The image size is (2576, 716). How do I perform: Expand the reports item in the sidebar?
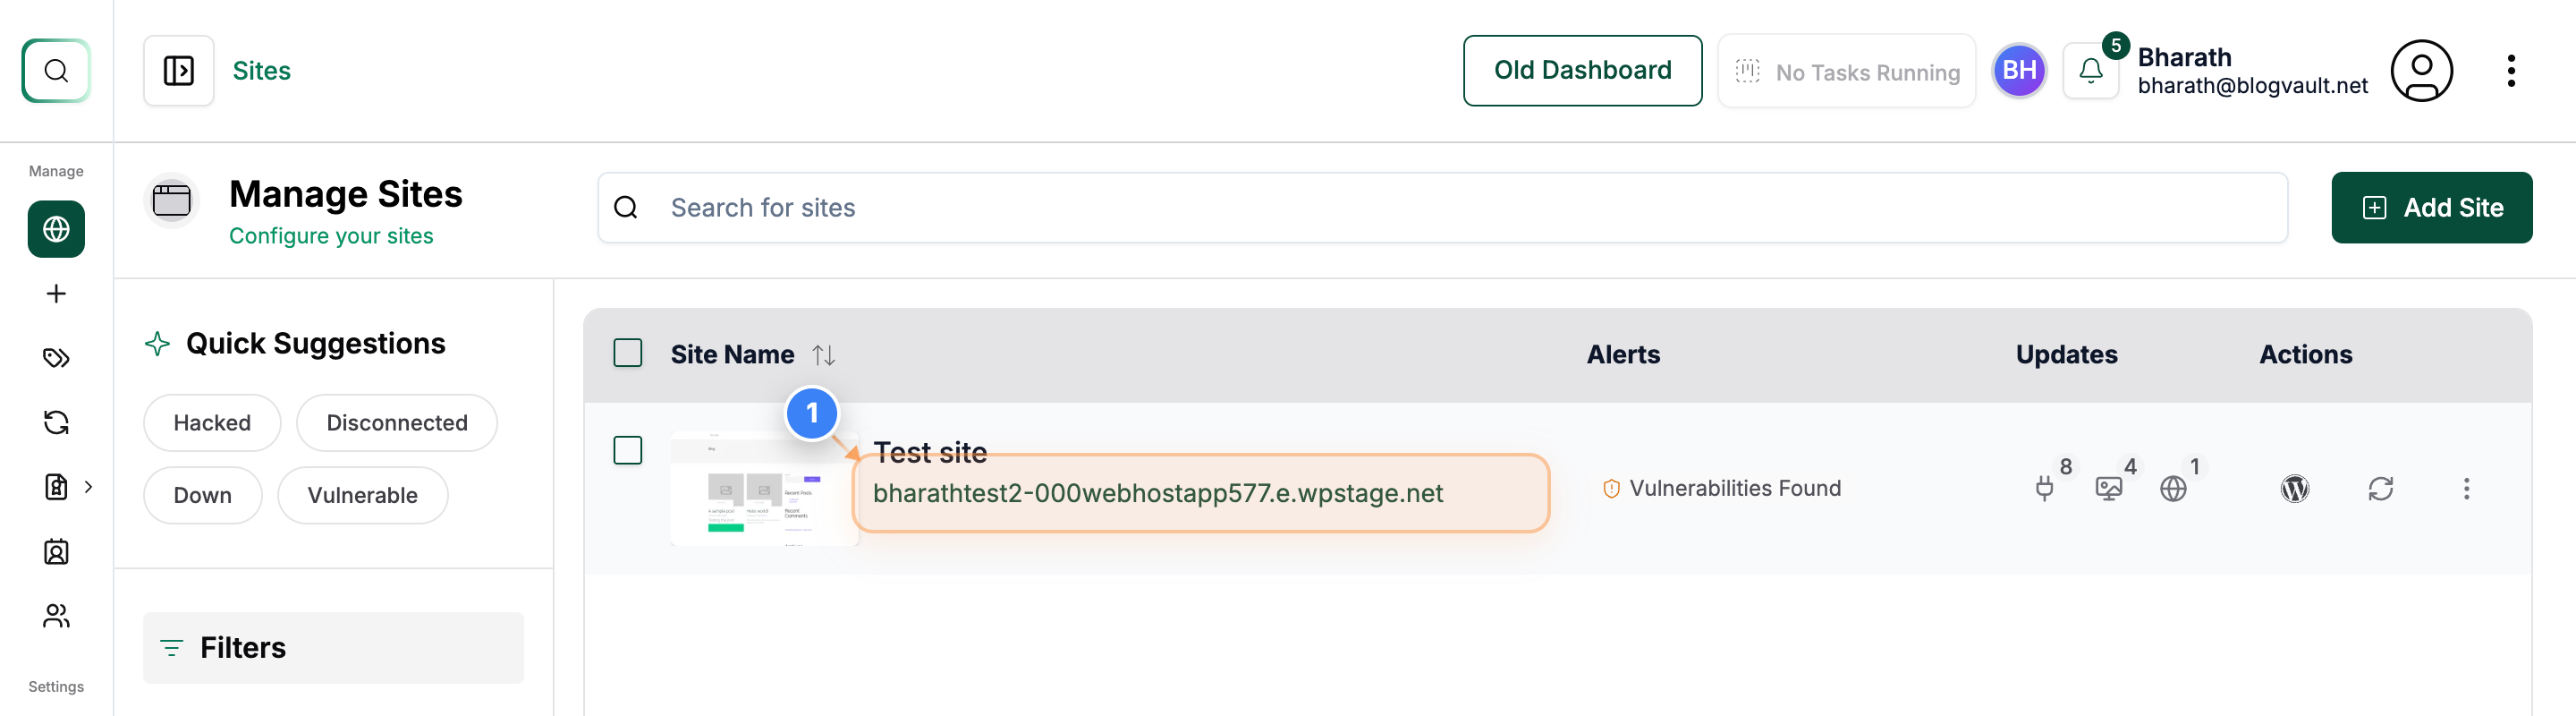click(x=88, y=487)
